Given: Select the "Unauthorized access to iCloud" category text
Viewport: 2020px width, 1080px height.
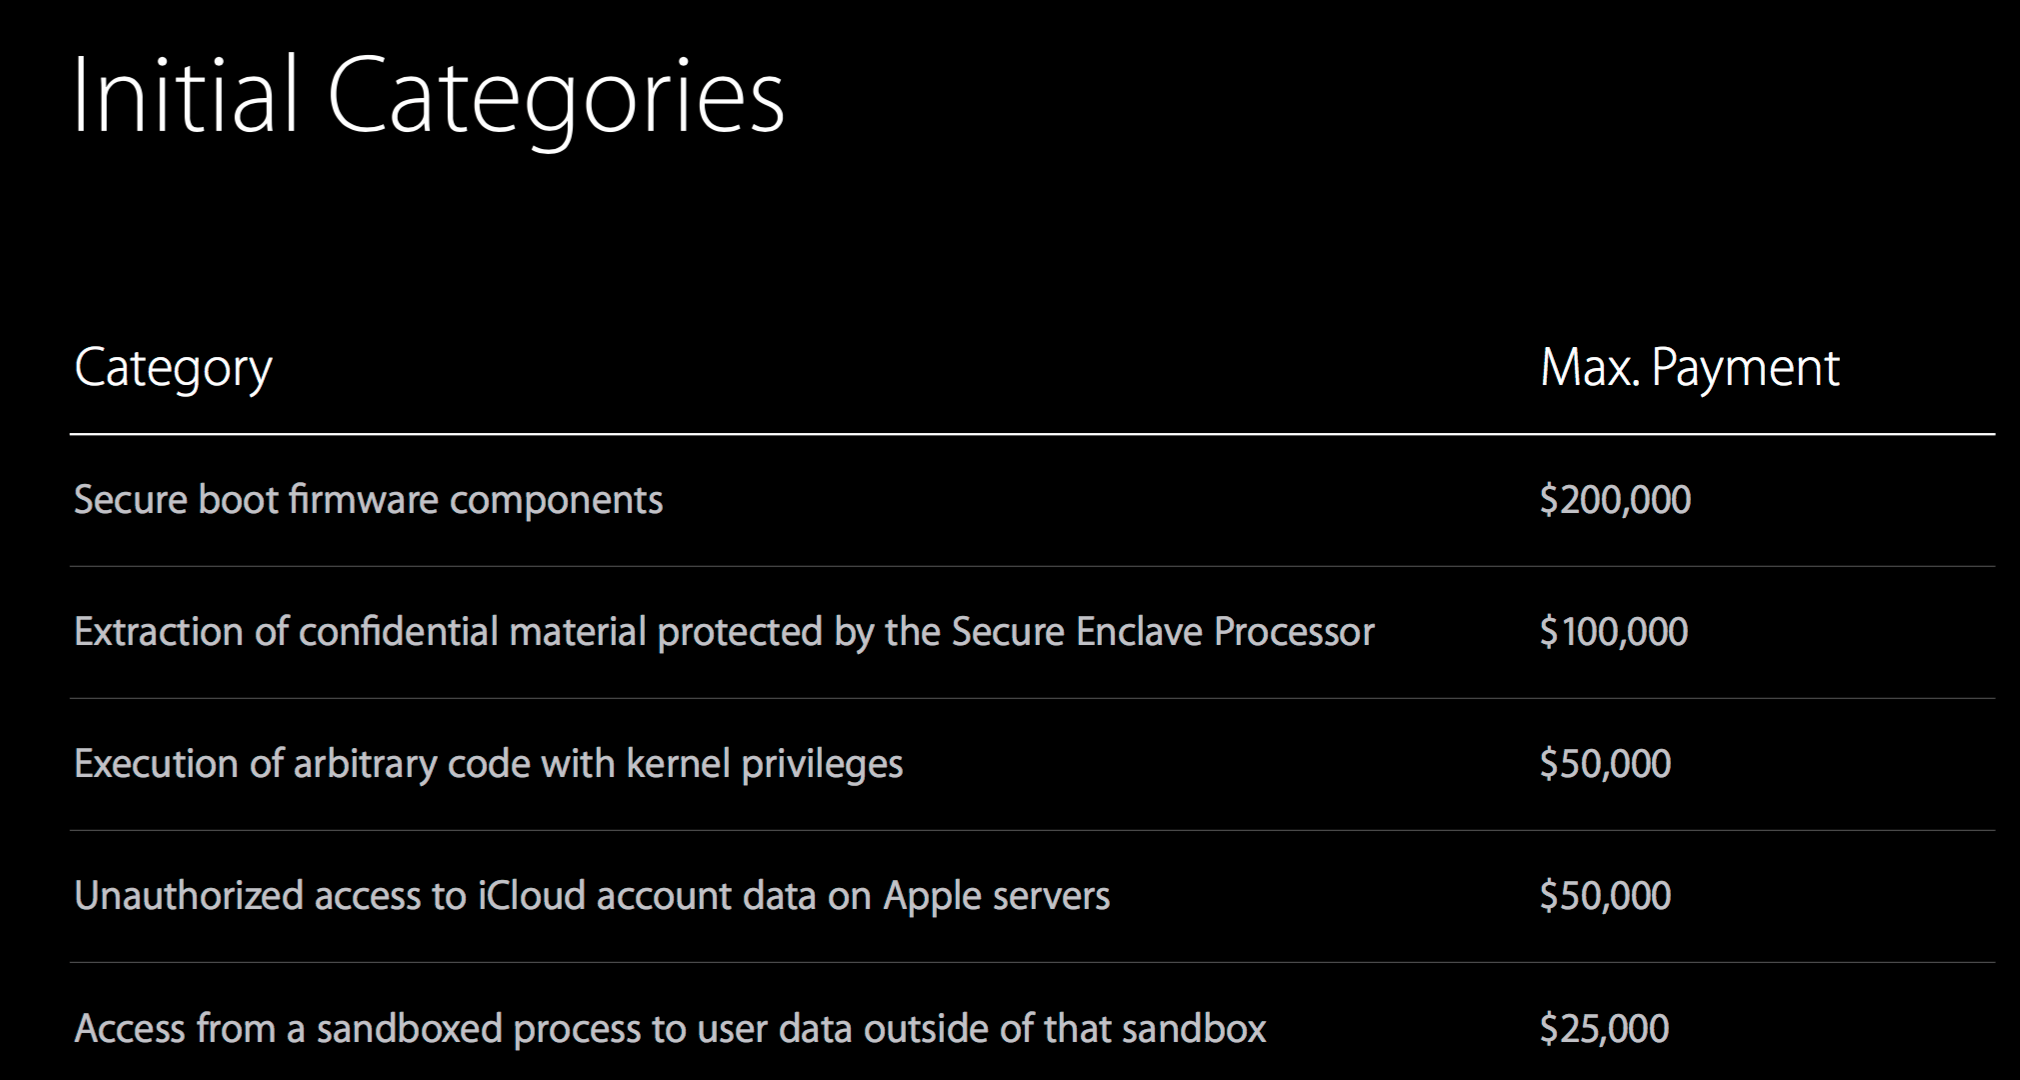Looking at the screenshot, I should 592,896.
